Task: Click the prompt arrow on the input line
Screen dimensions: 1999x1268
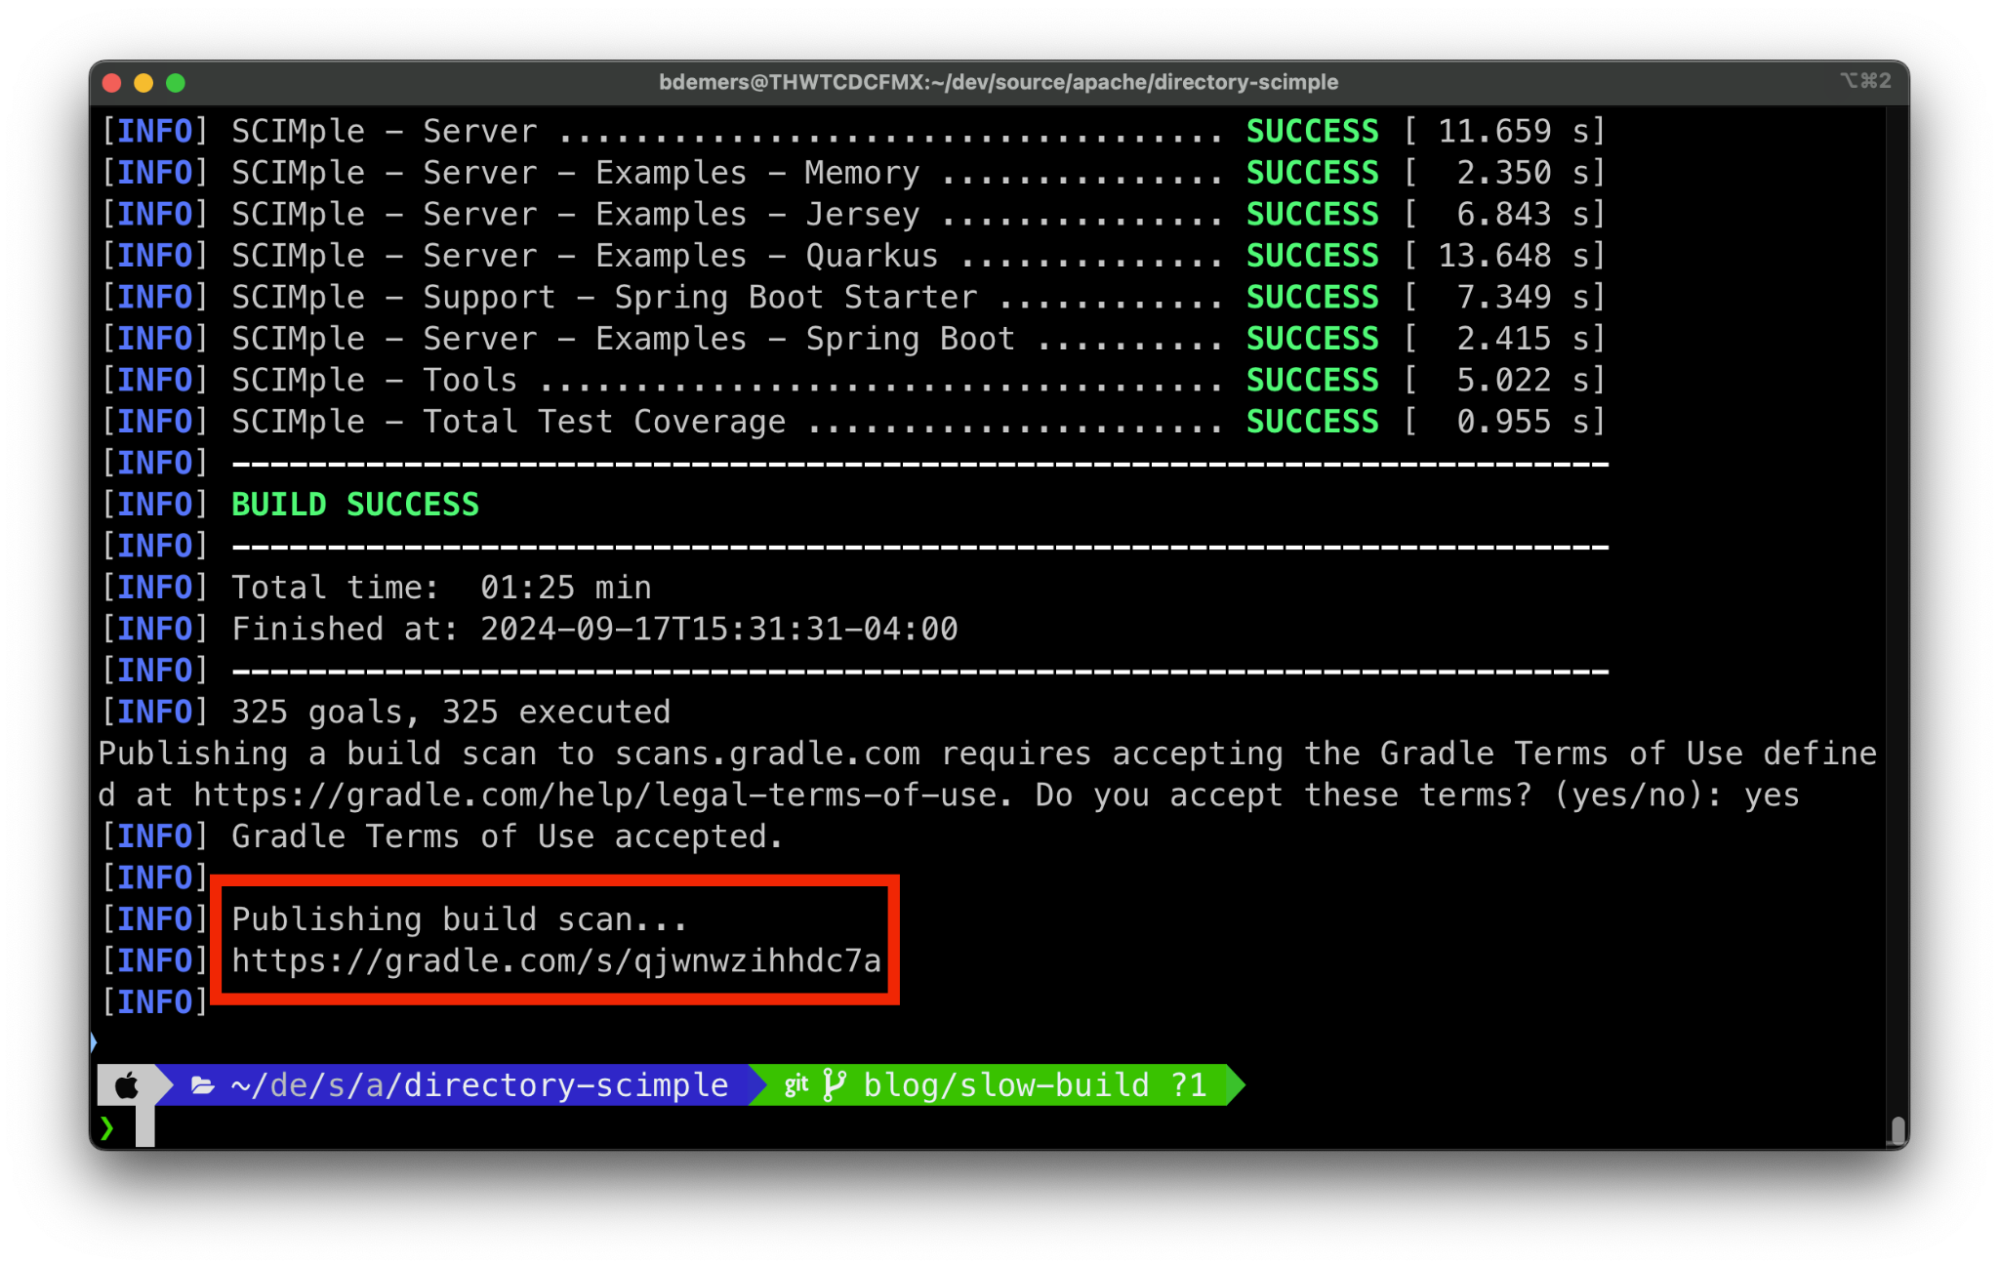Action: point(107,1128)
